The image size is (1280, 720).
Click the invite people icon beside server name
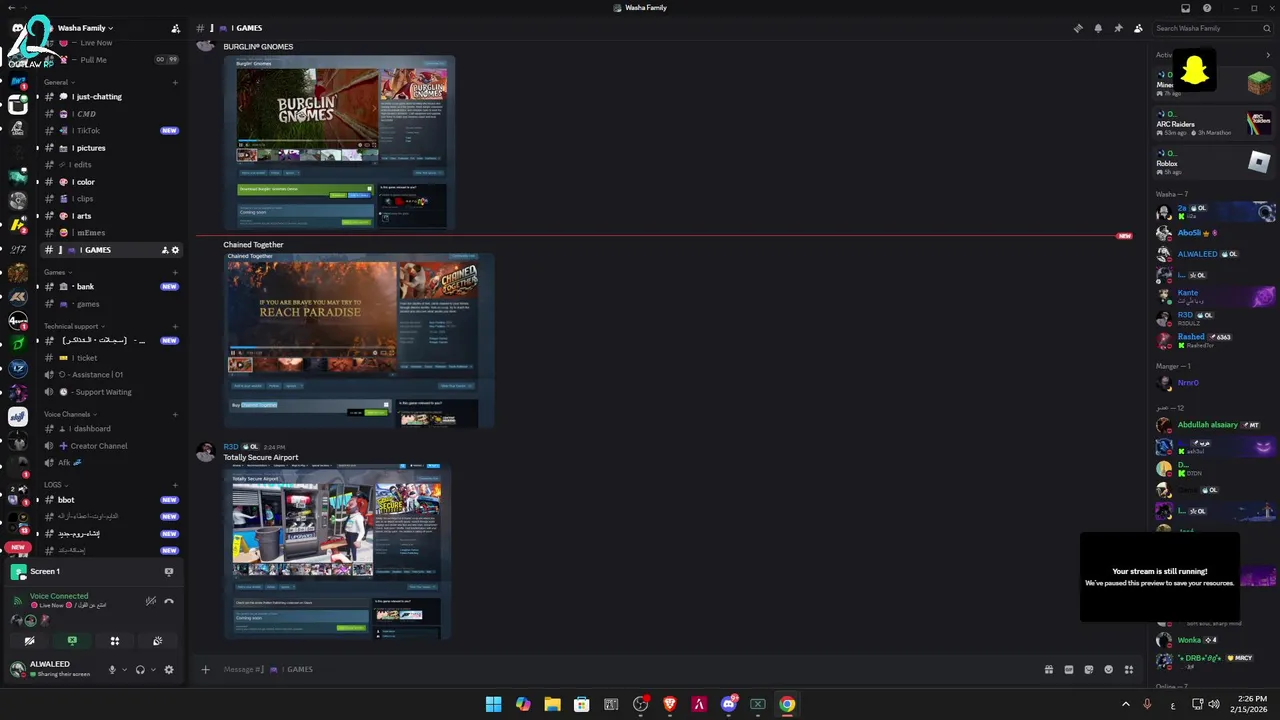pos(176,28)
